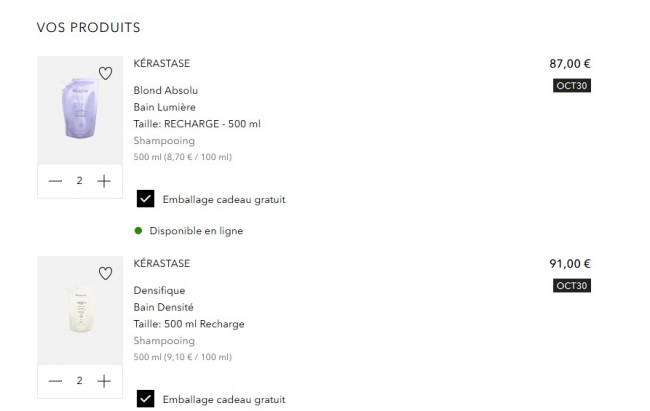Toggle gift wrap checkbox for Densifique
The image size is (650, 411).
coord(145,399)
